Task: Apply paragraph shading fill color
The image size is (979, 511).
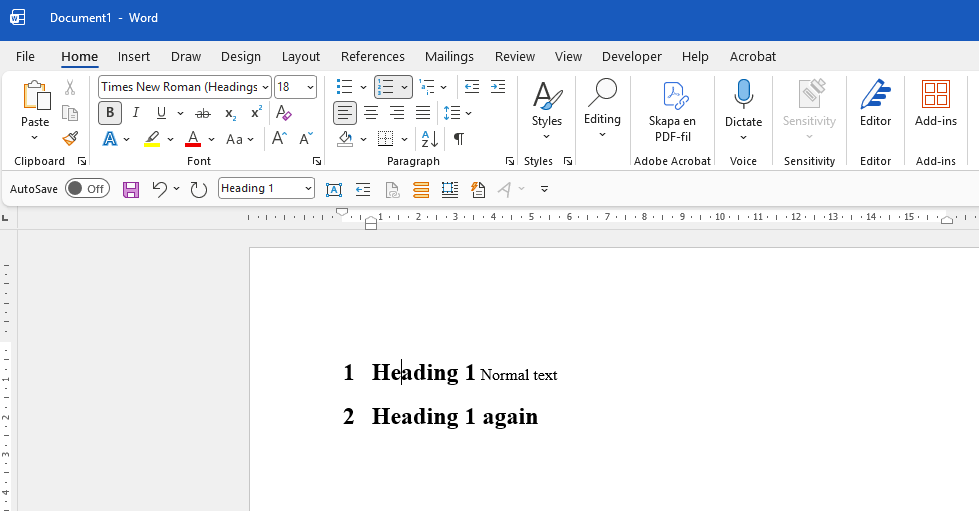Action: tap(345, 139)
